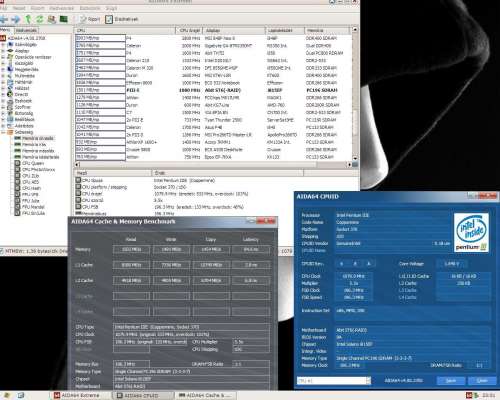Click the AIDA64 tray icon in taskbar
The image size is (500, 400).
[469, 395]
